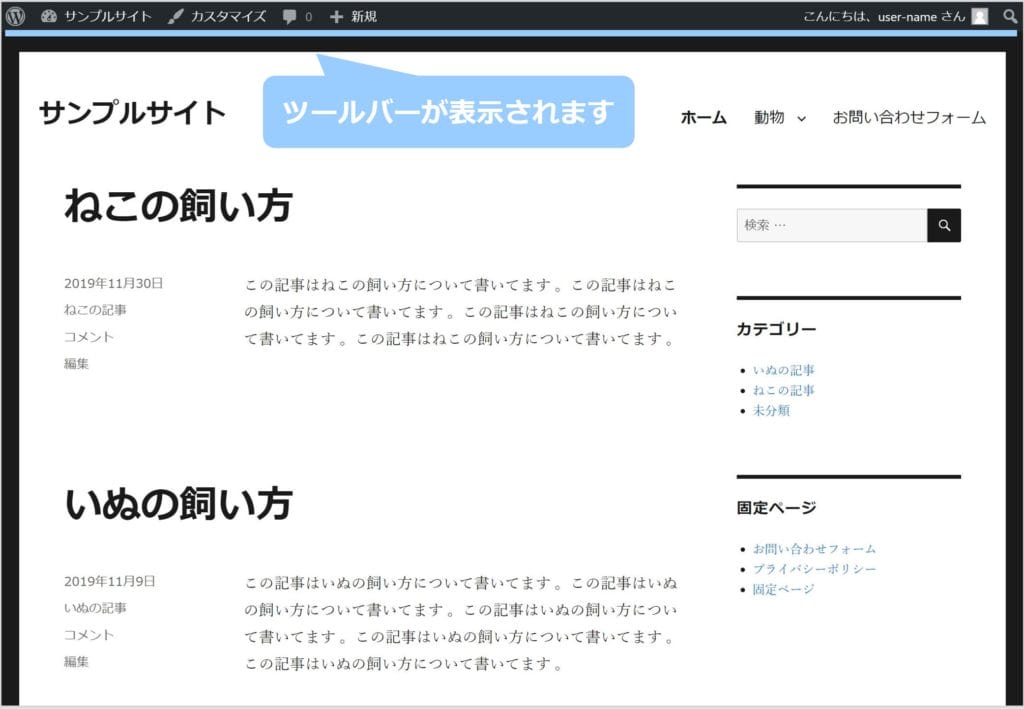The image size is (1024, 709).
Task: Open the ねこの飼い方 post title
Action: (x=178, y=206)
